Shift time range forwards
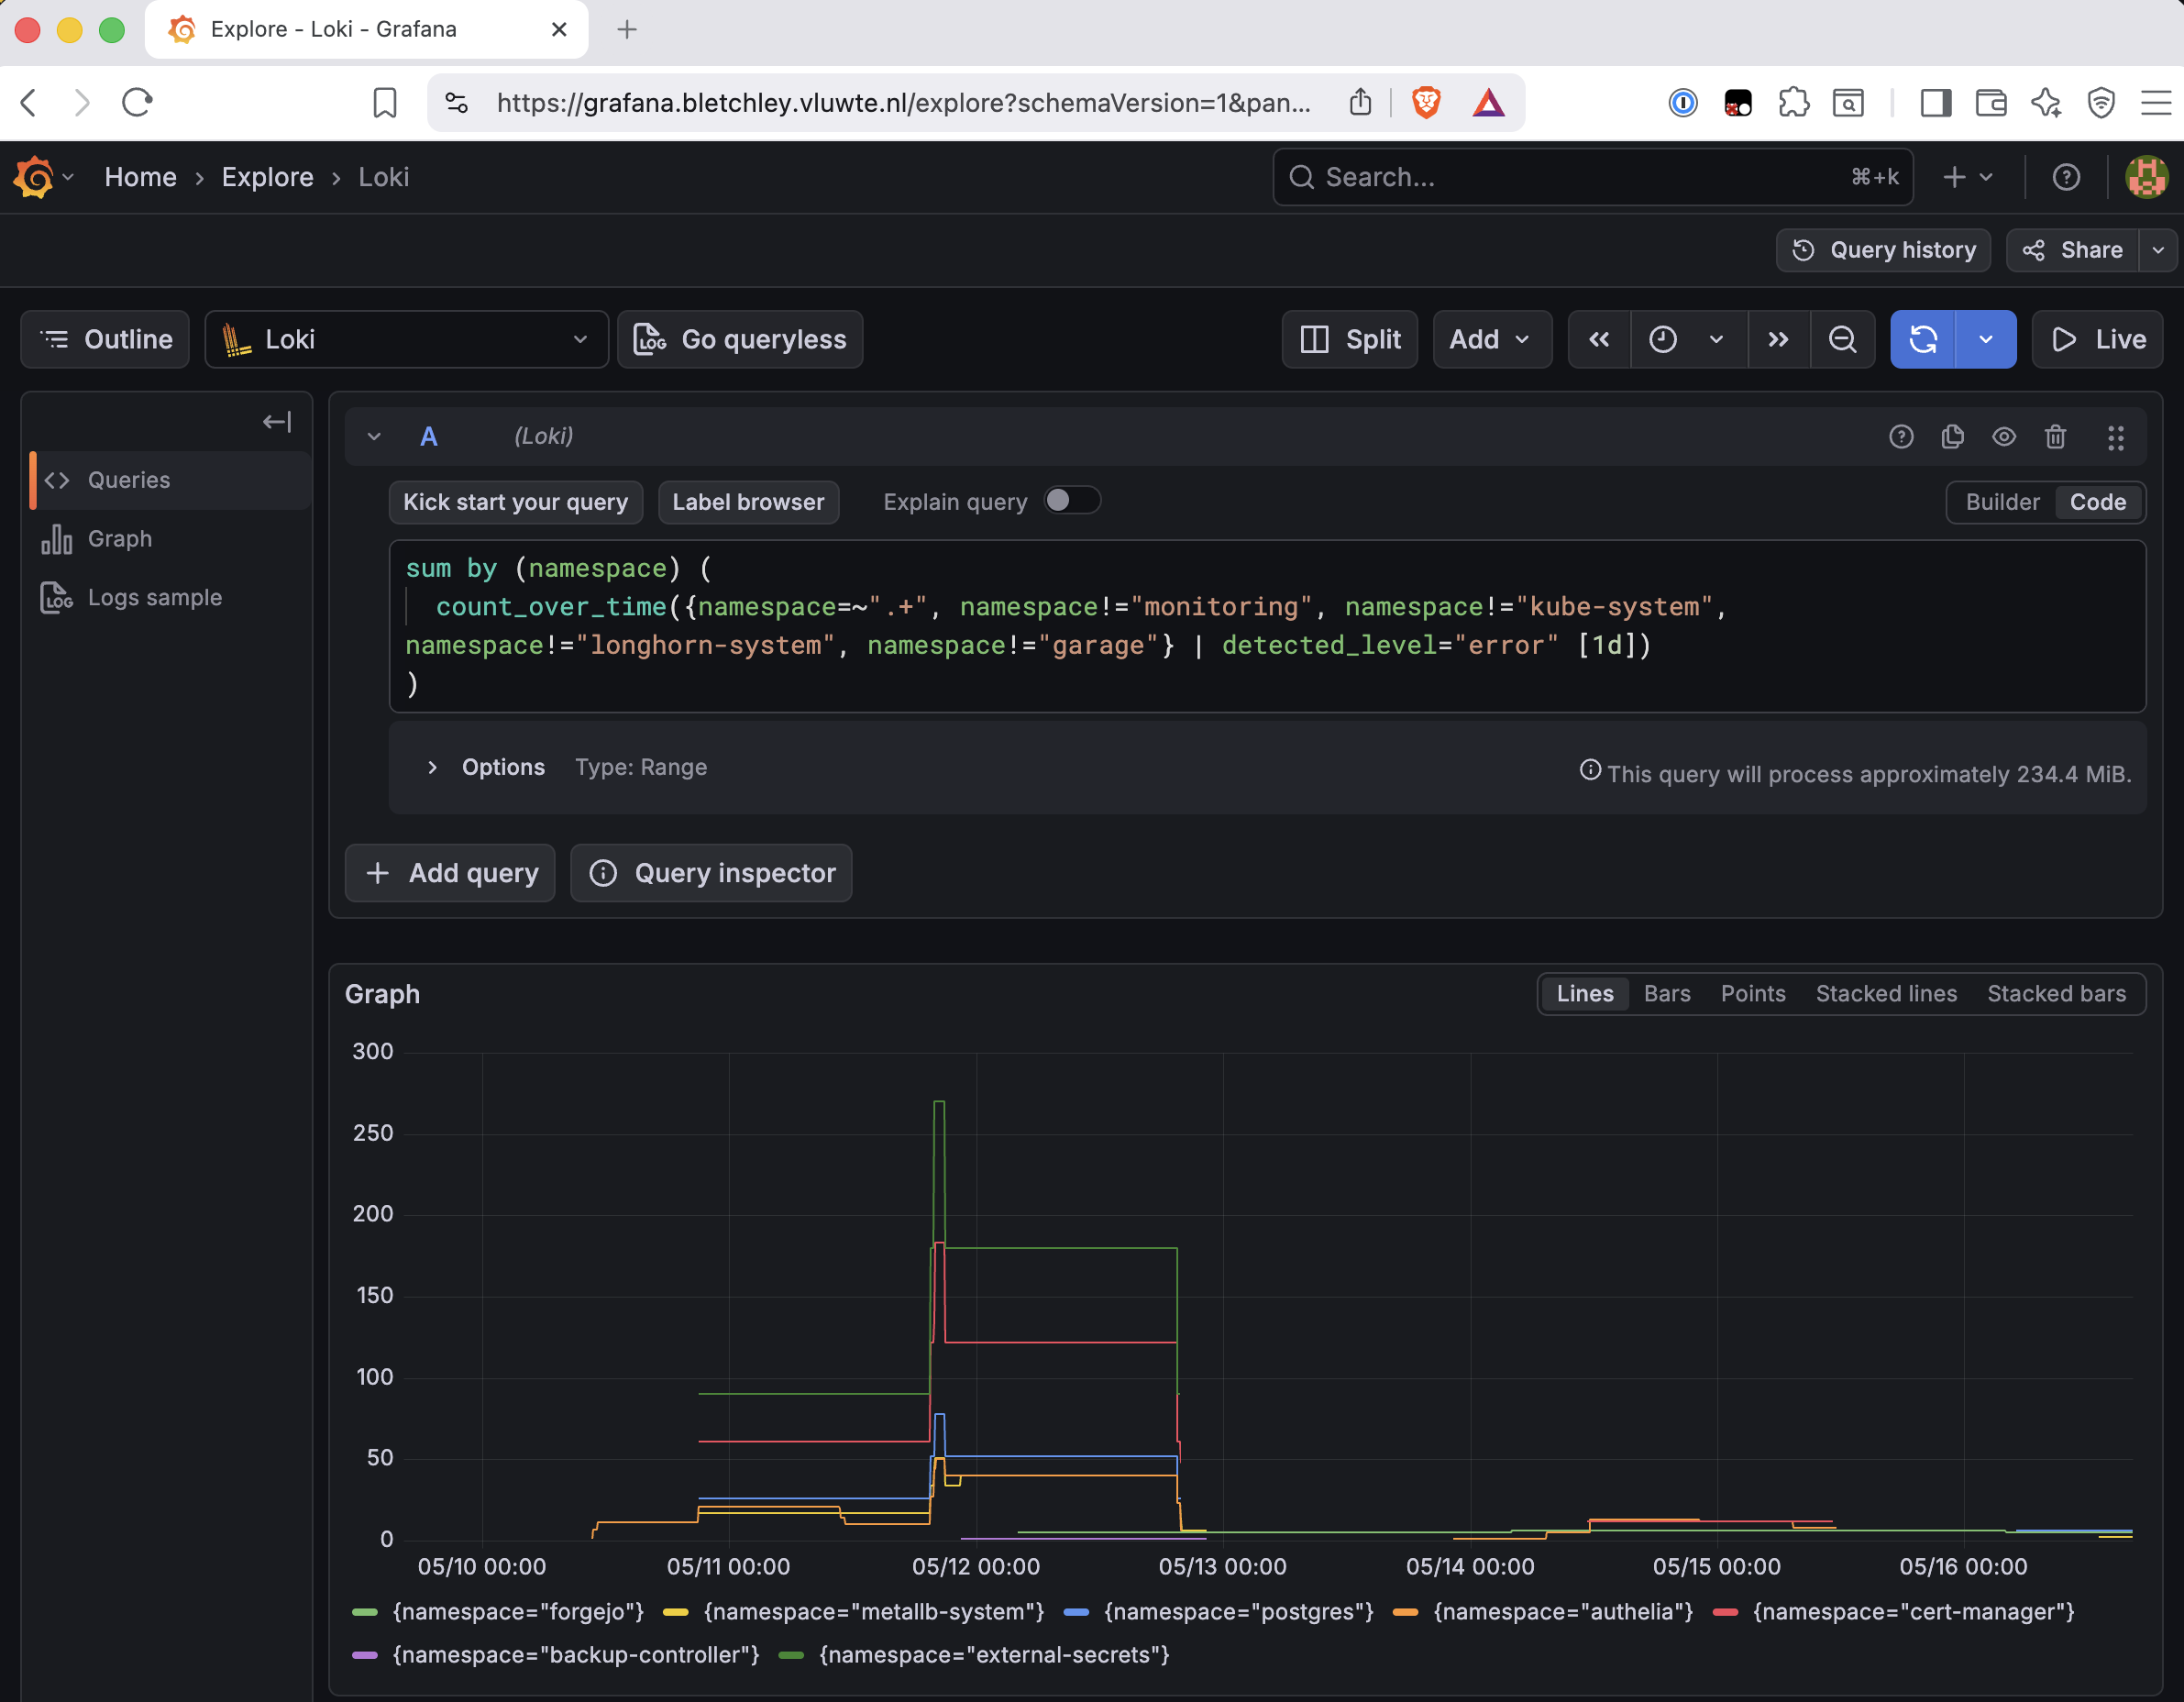 point(1778,339)
